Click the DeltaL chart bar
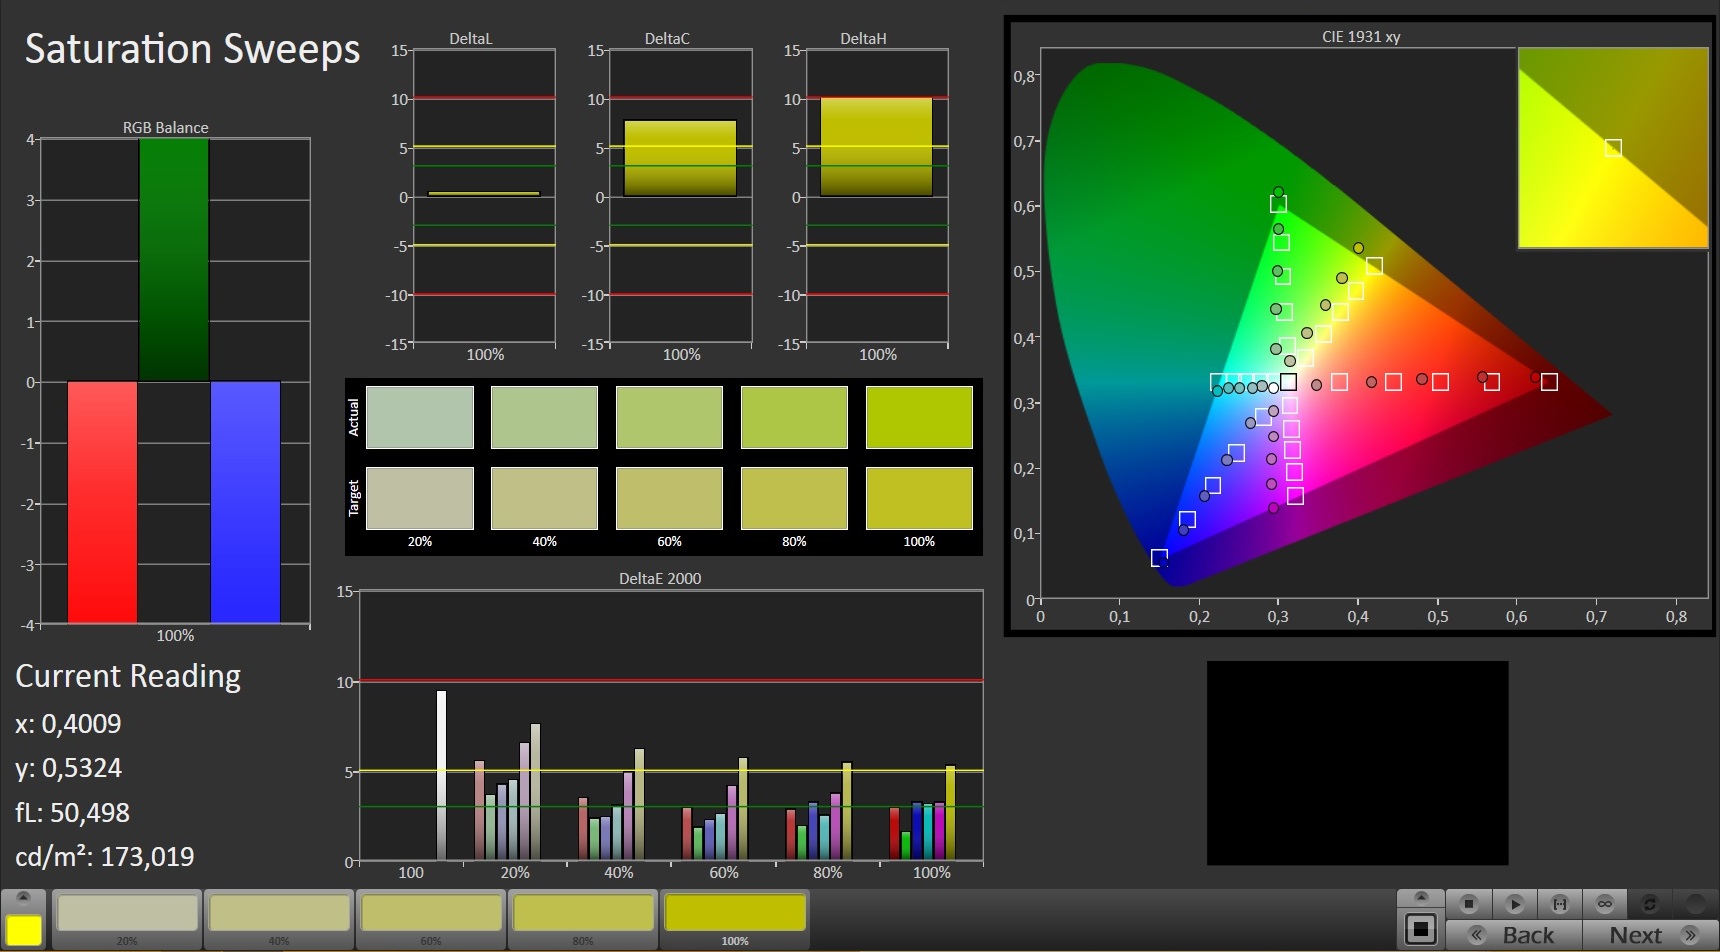The image size is (1720, 952). pyautogui.click(x=484, y=194)
